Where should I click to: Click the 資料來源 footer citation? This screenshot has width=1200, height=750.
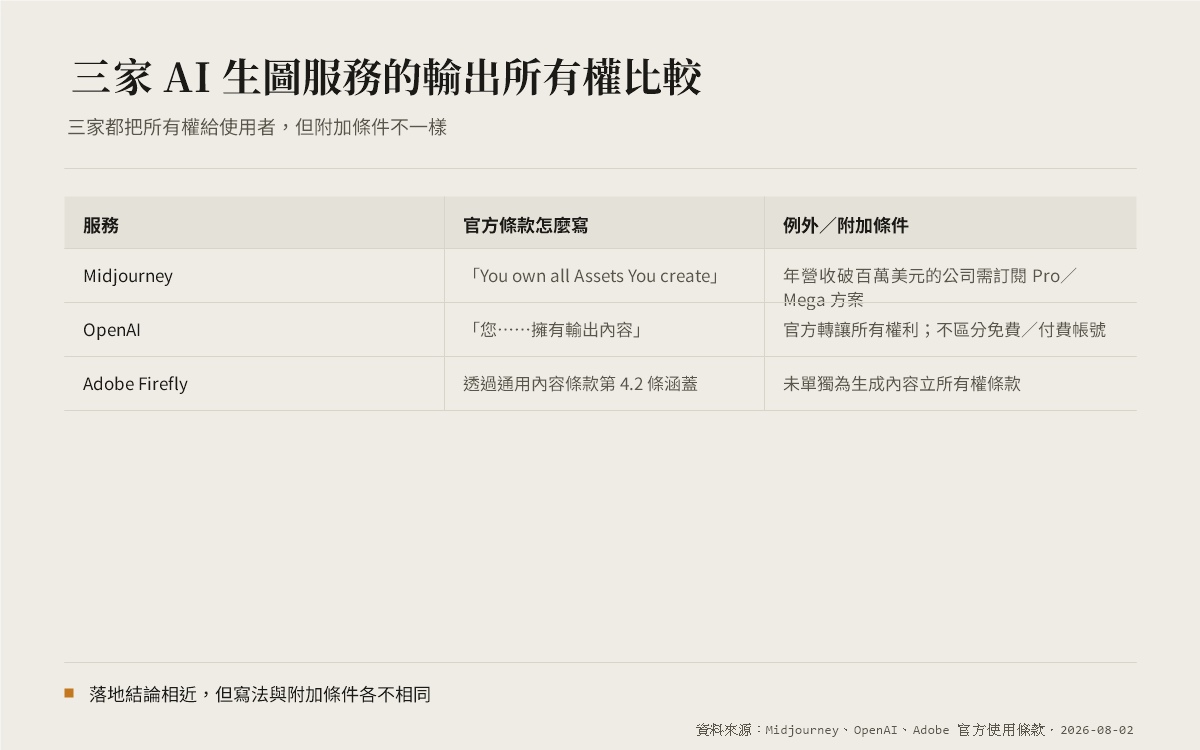point(915,730)
